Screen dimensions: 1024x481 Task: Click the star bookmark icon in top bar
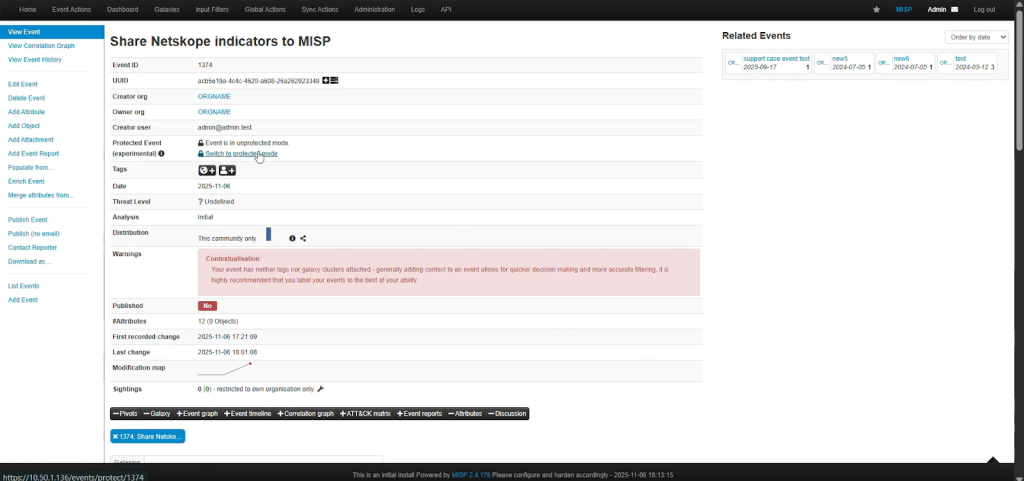tap(876, 10)
